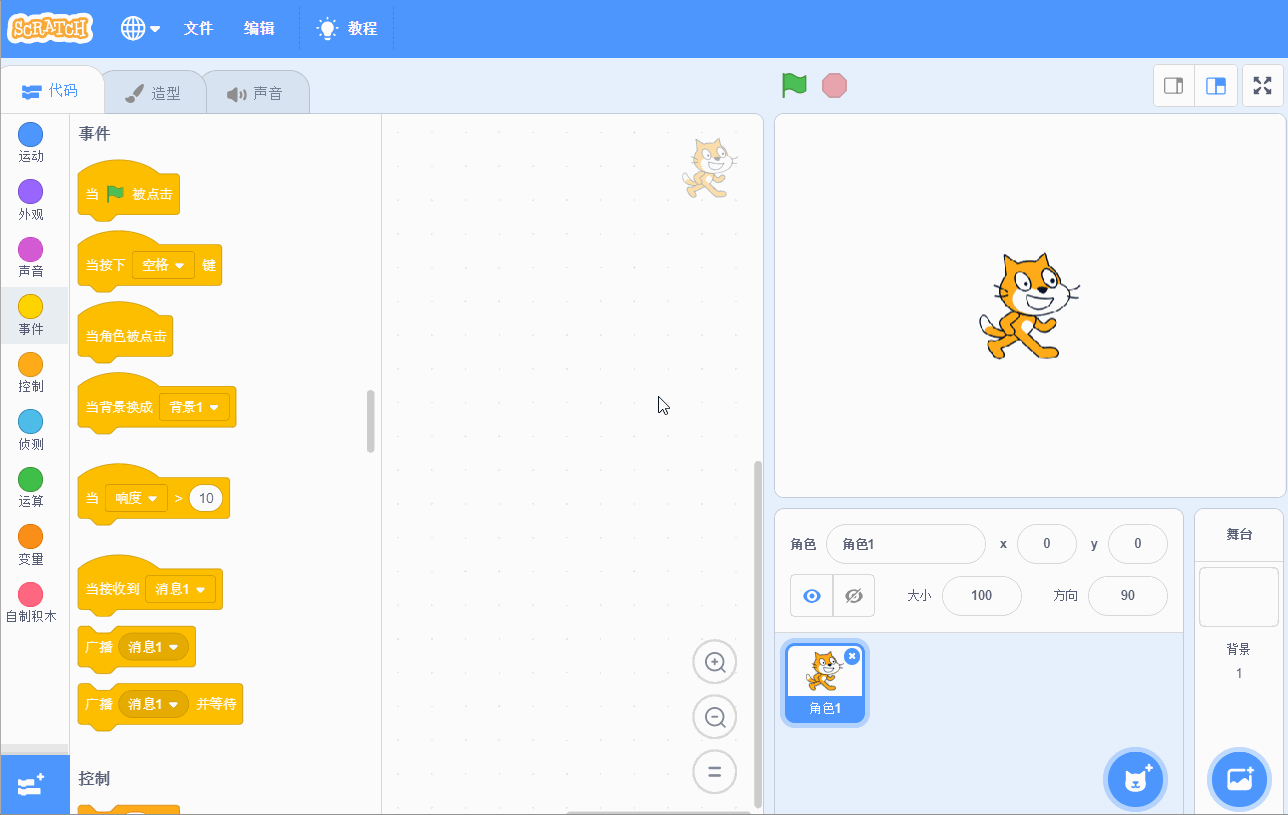Open the 编辑 menu
Image resolution: width=1288 pixels, height=815 pixels.
tap(259, 28)
